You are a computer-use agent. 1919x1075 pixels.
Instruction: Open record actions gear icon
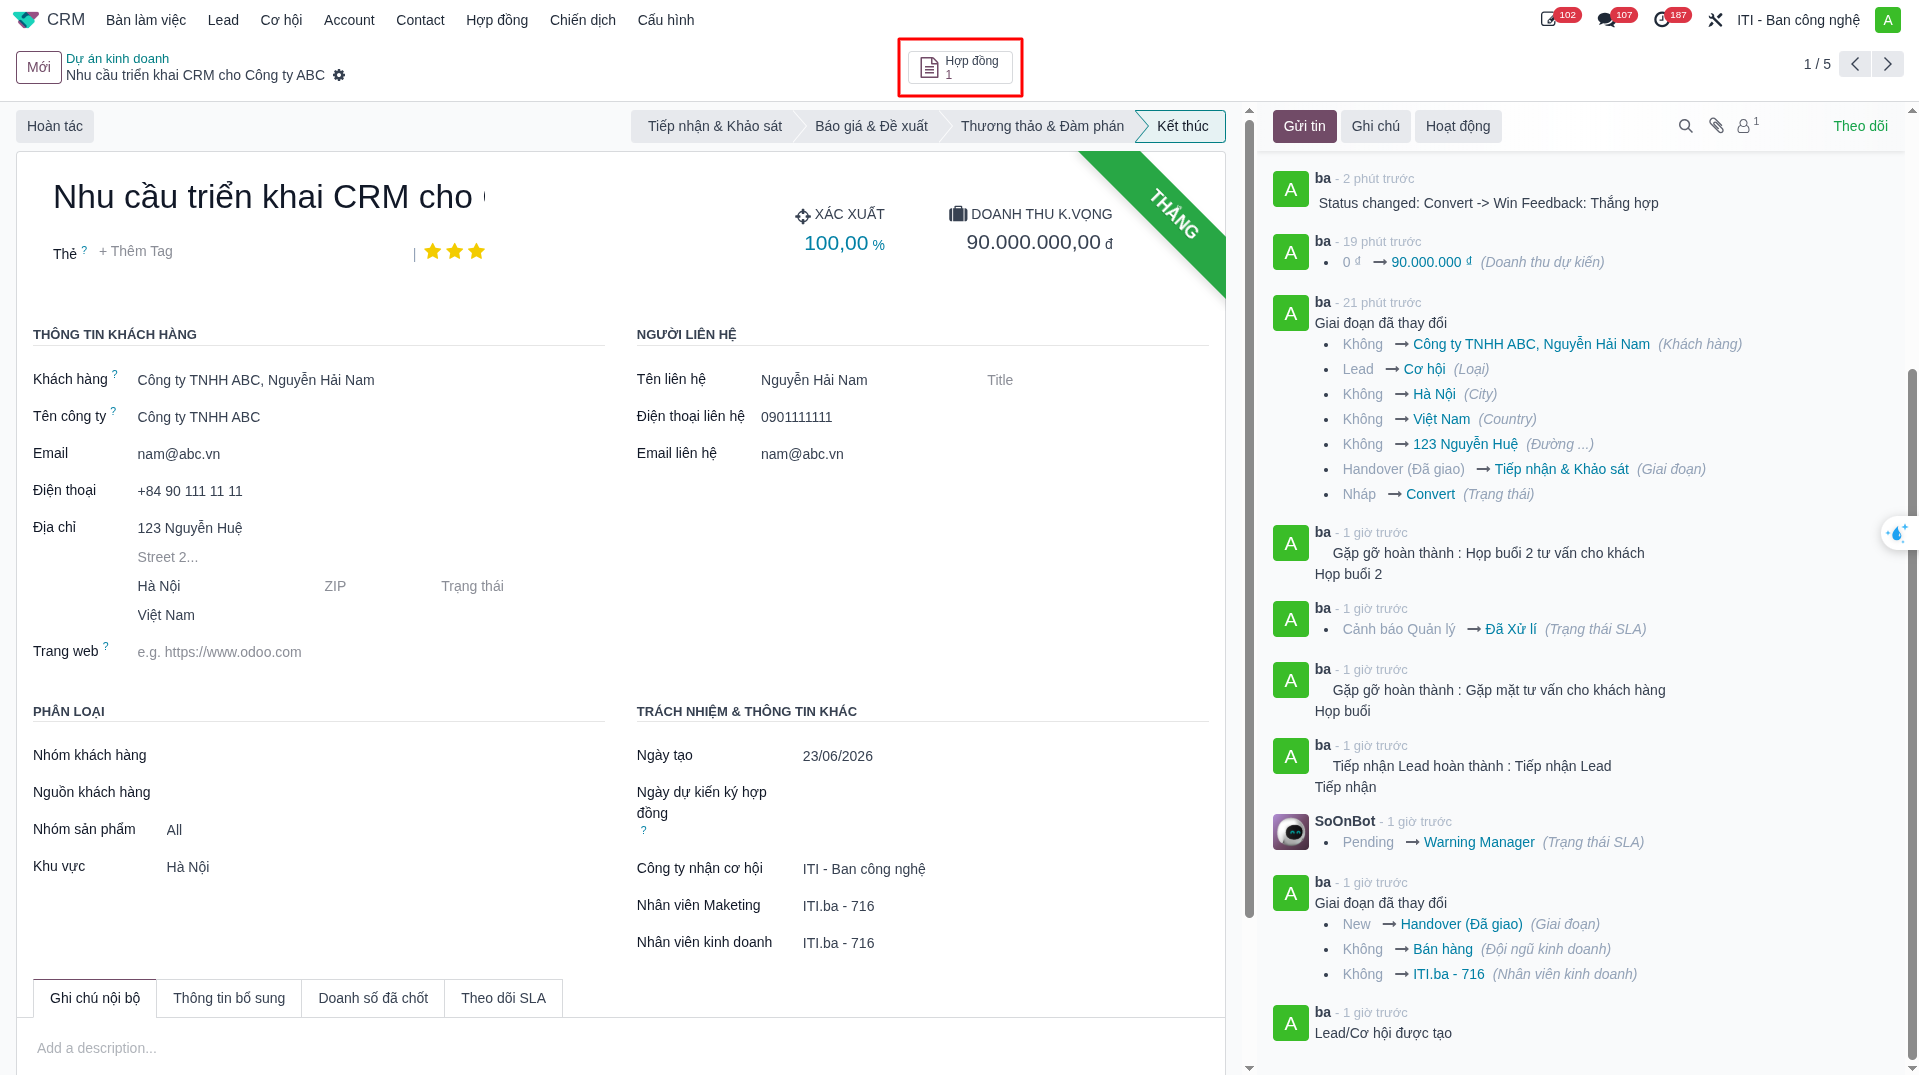point(339,75)
